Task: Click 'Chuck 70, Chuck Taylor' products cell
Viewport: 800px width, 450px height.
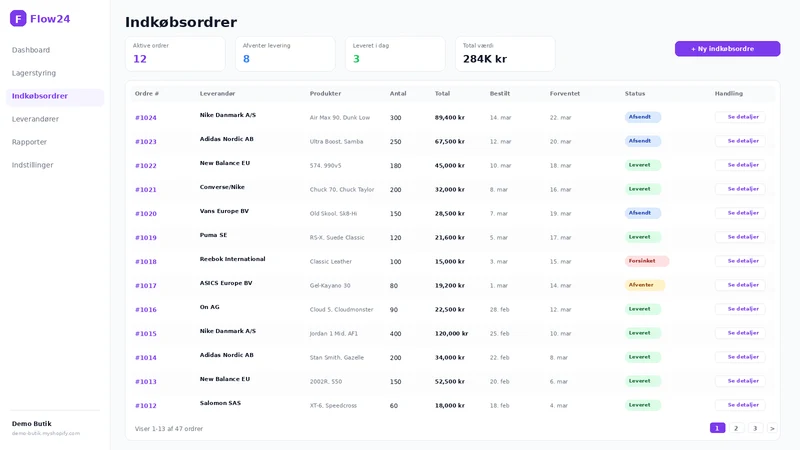Action: click(342, 190)
